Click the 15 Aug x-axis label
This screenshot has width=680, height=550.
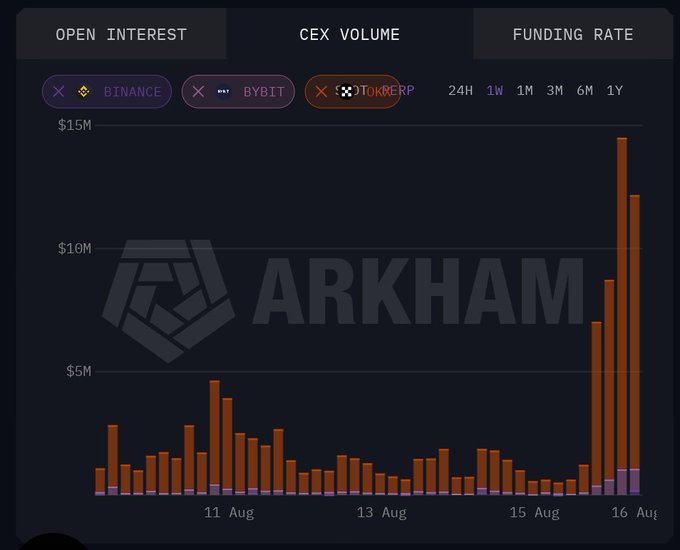tap(534, 513)
